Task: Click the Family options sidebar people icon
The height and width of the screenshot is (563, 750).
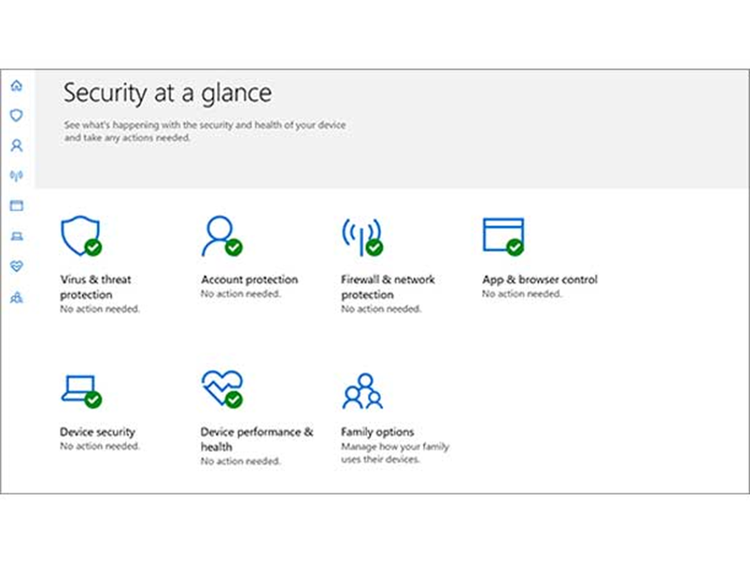Action: pos(16,297)
